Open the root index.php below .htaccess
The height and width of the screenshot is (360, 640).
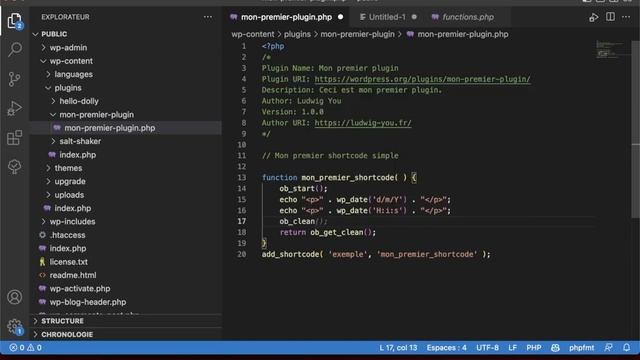[68, 249]
